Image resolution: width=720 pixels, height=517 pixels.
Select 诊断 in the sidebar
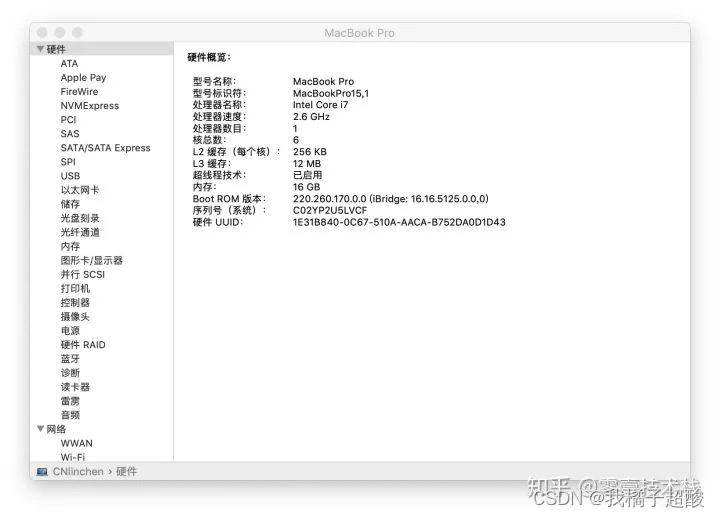click(x=70, y=373)
